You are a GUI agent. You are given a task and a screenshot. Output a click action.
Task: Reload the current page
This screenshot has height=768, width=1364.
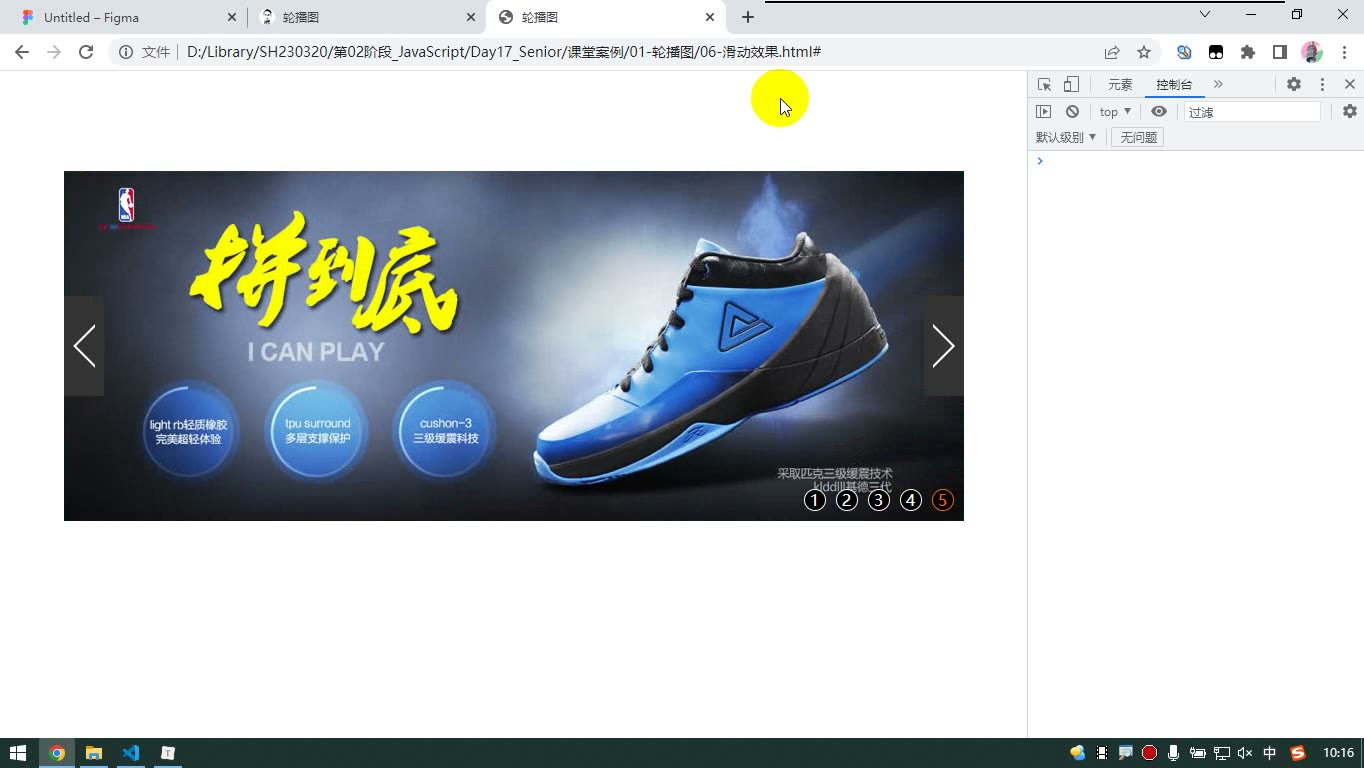86,52
